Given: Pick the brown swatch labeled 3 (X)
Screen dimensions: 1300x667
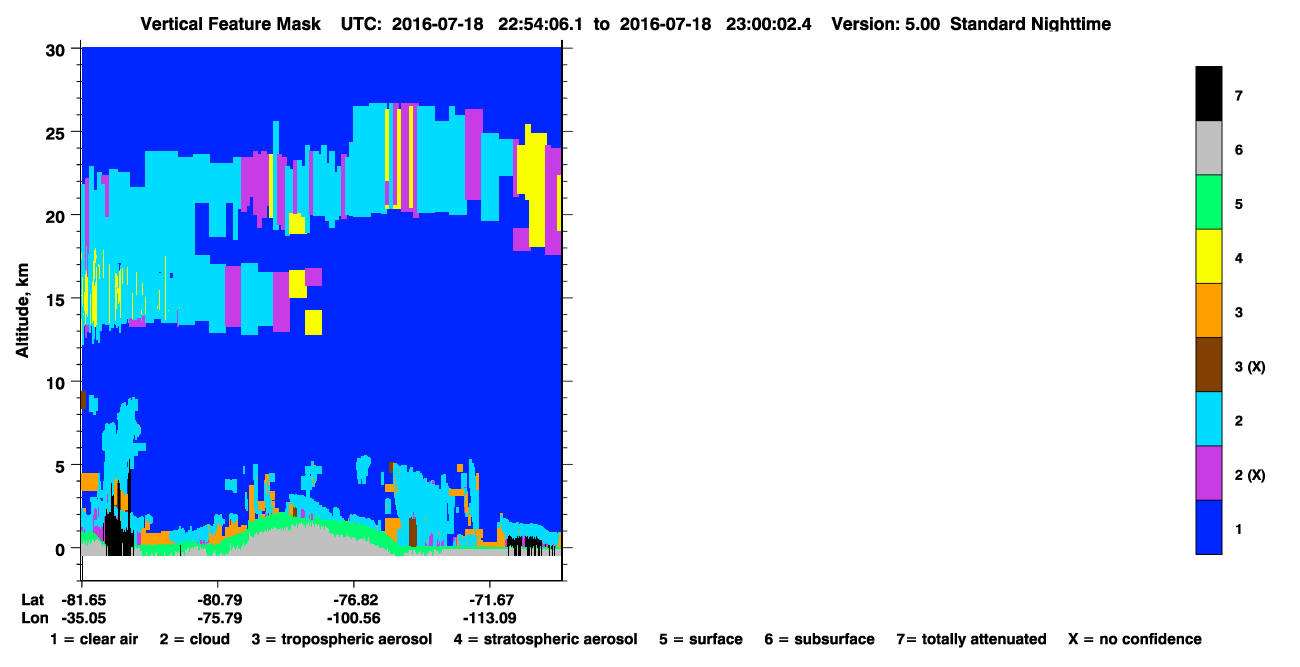Looking at the screenshot, I should (1209, 364).
